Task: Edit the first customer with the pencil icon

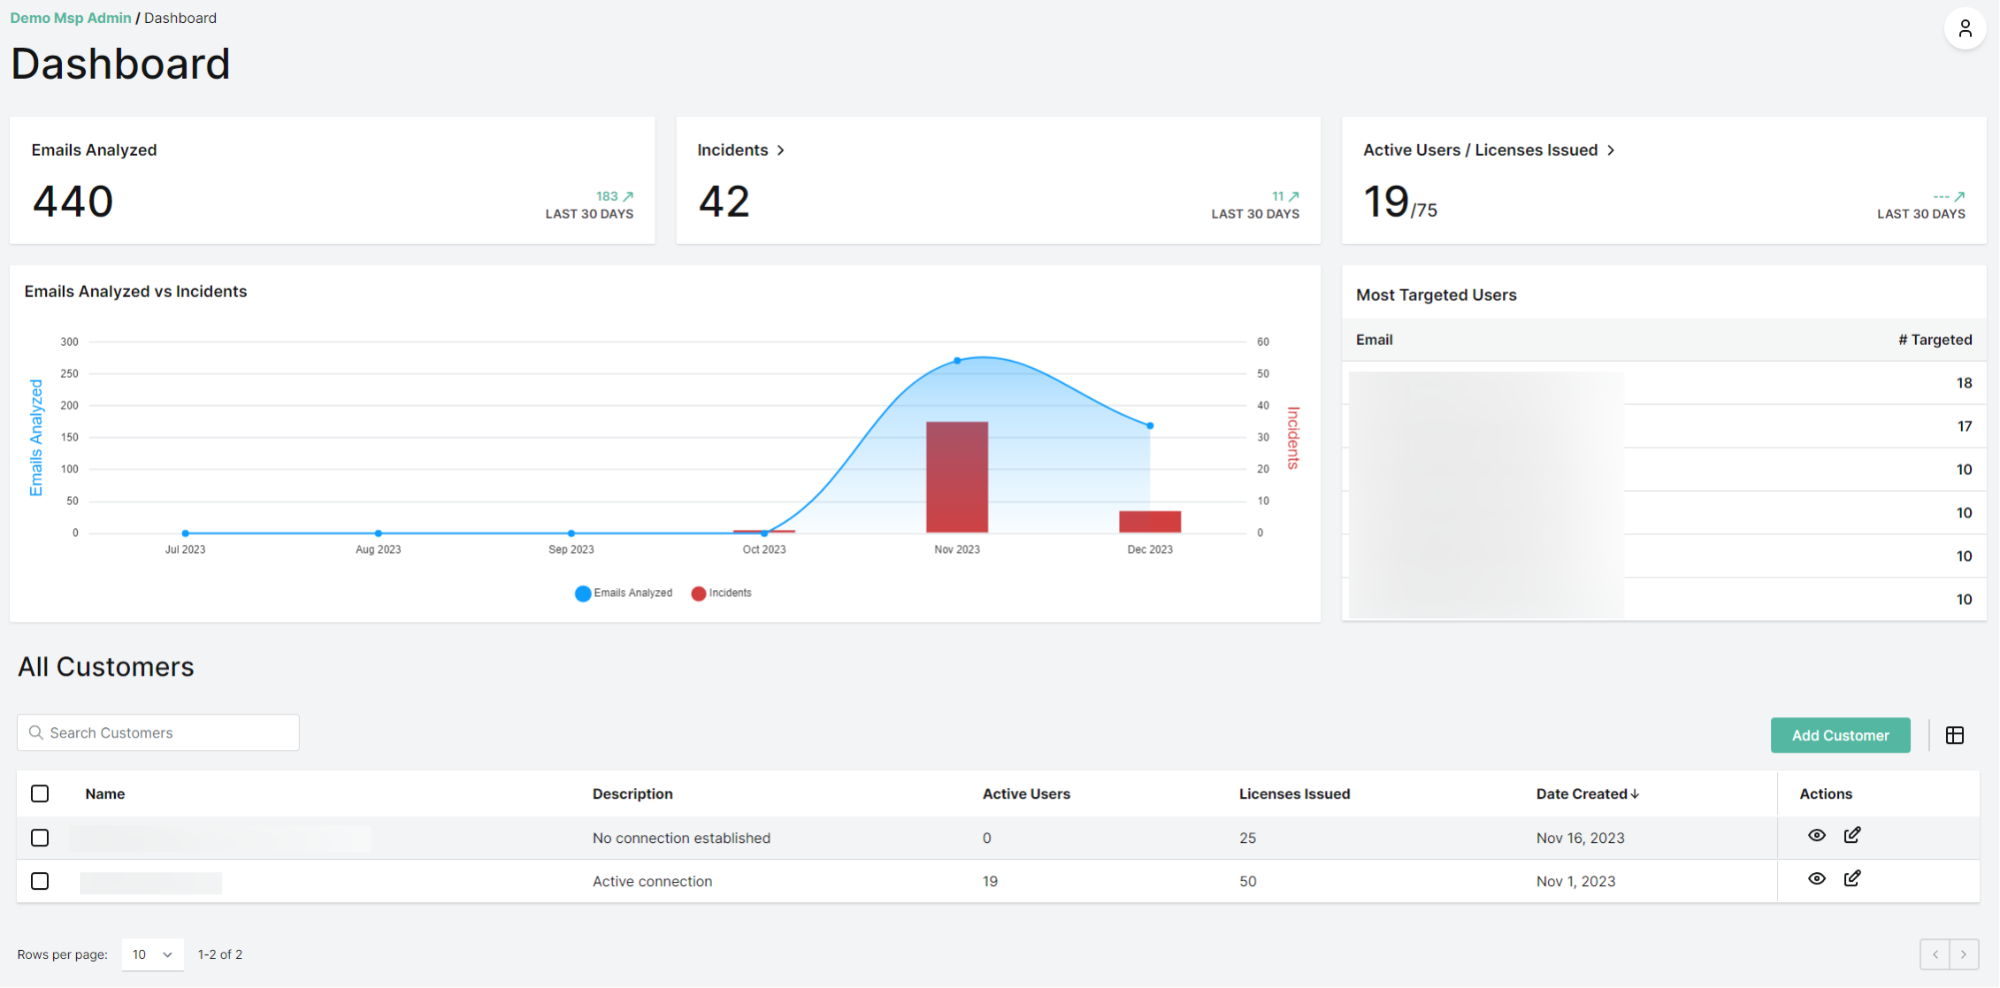Action: point(1852,835)
